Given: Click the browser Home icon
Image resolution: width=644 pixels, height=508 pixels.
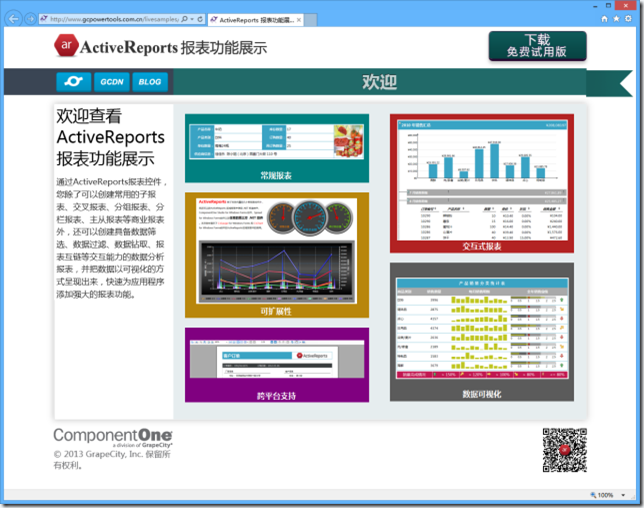Looking at the screenshot, I should (604, 19).
